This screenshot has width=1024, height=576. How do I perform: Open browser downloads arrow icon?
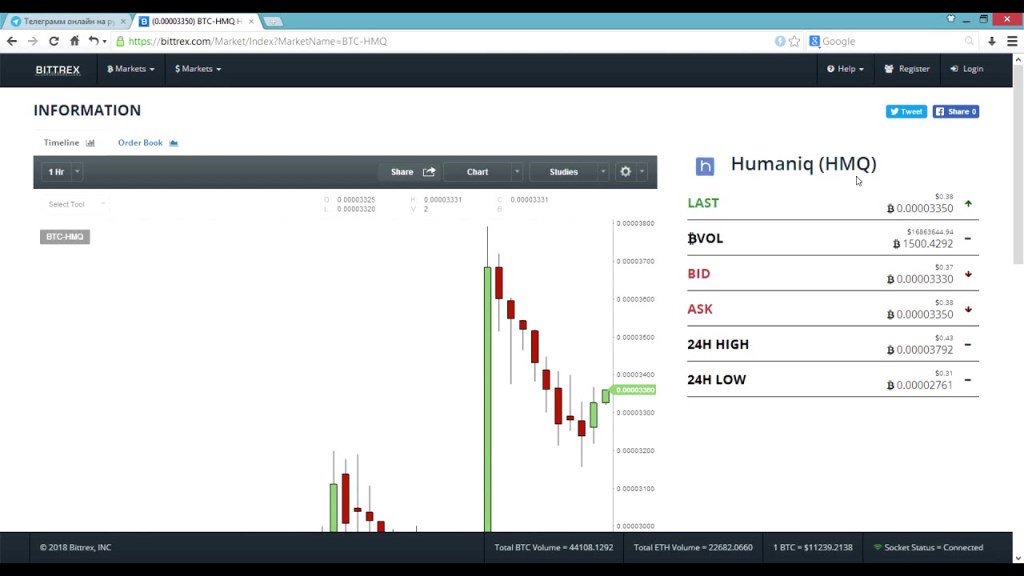tap(991, 41)
